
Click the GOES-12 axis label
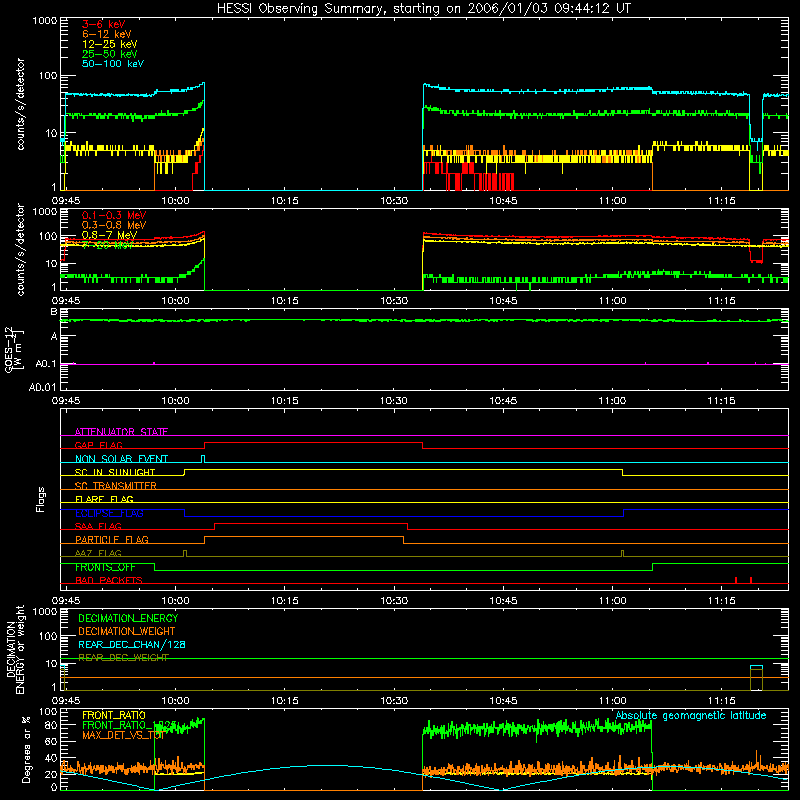[13, 350]
